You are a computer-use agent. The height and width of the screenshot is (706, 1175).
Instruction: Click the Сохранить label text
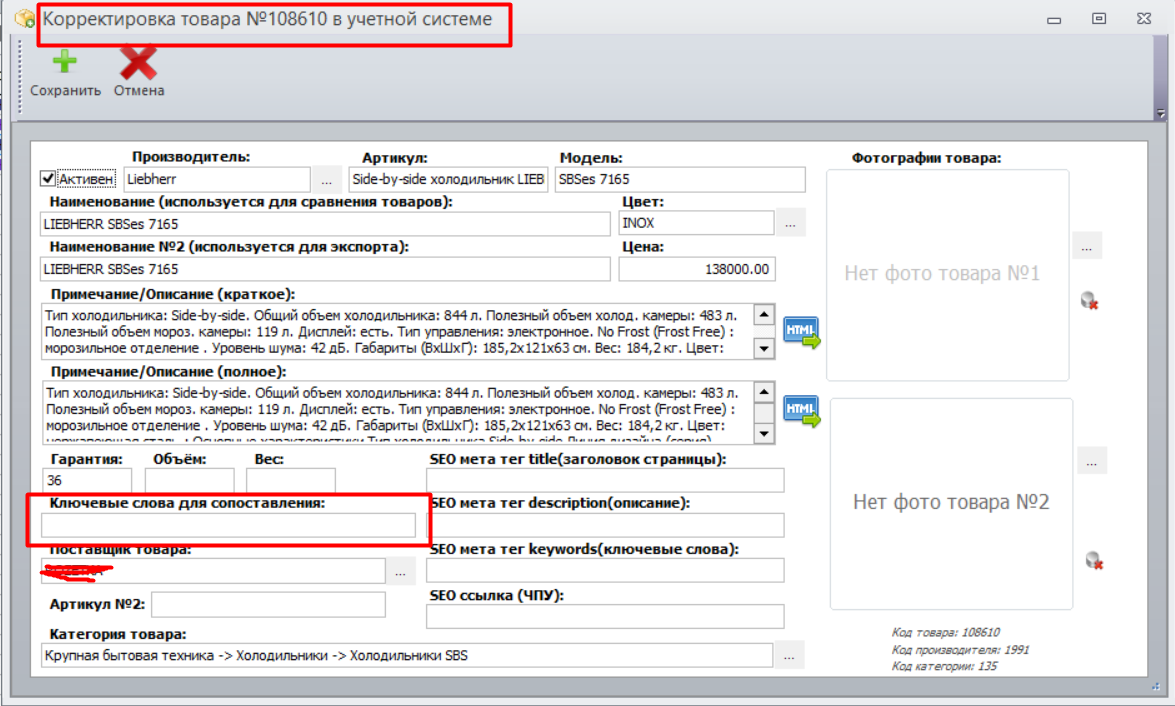point(65,91)
